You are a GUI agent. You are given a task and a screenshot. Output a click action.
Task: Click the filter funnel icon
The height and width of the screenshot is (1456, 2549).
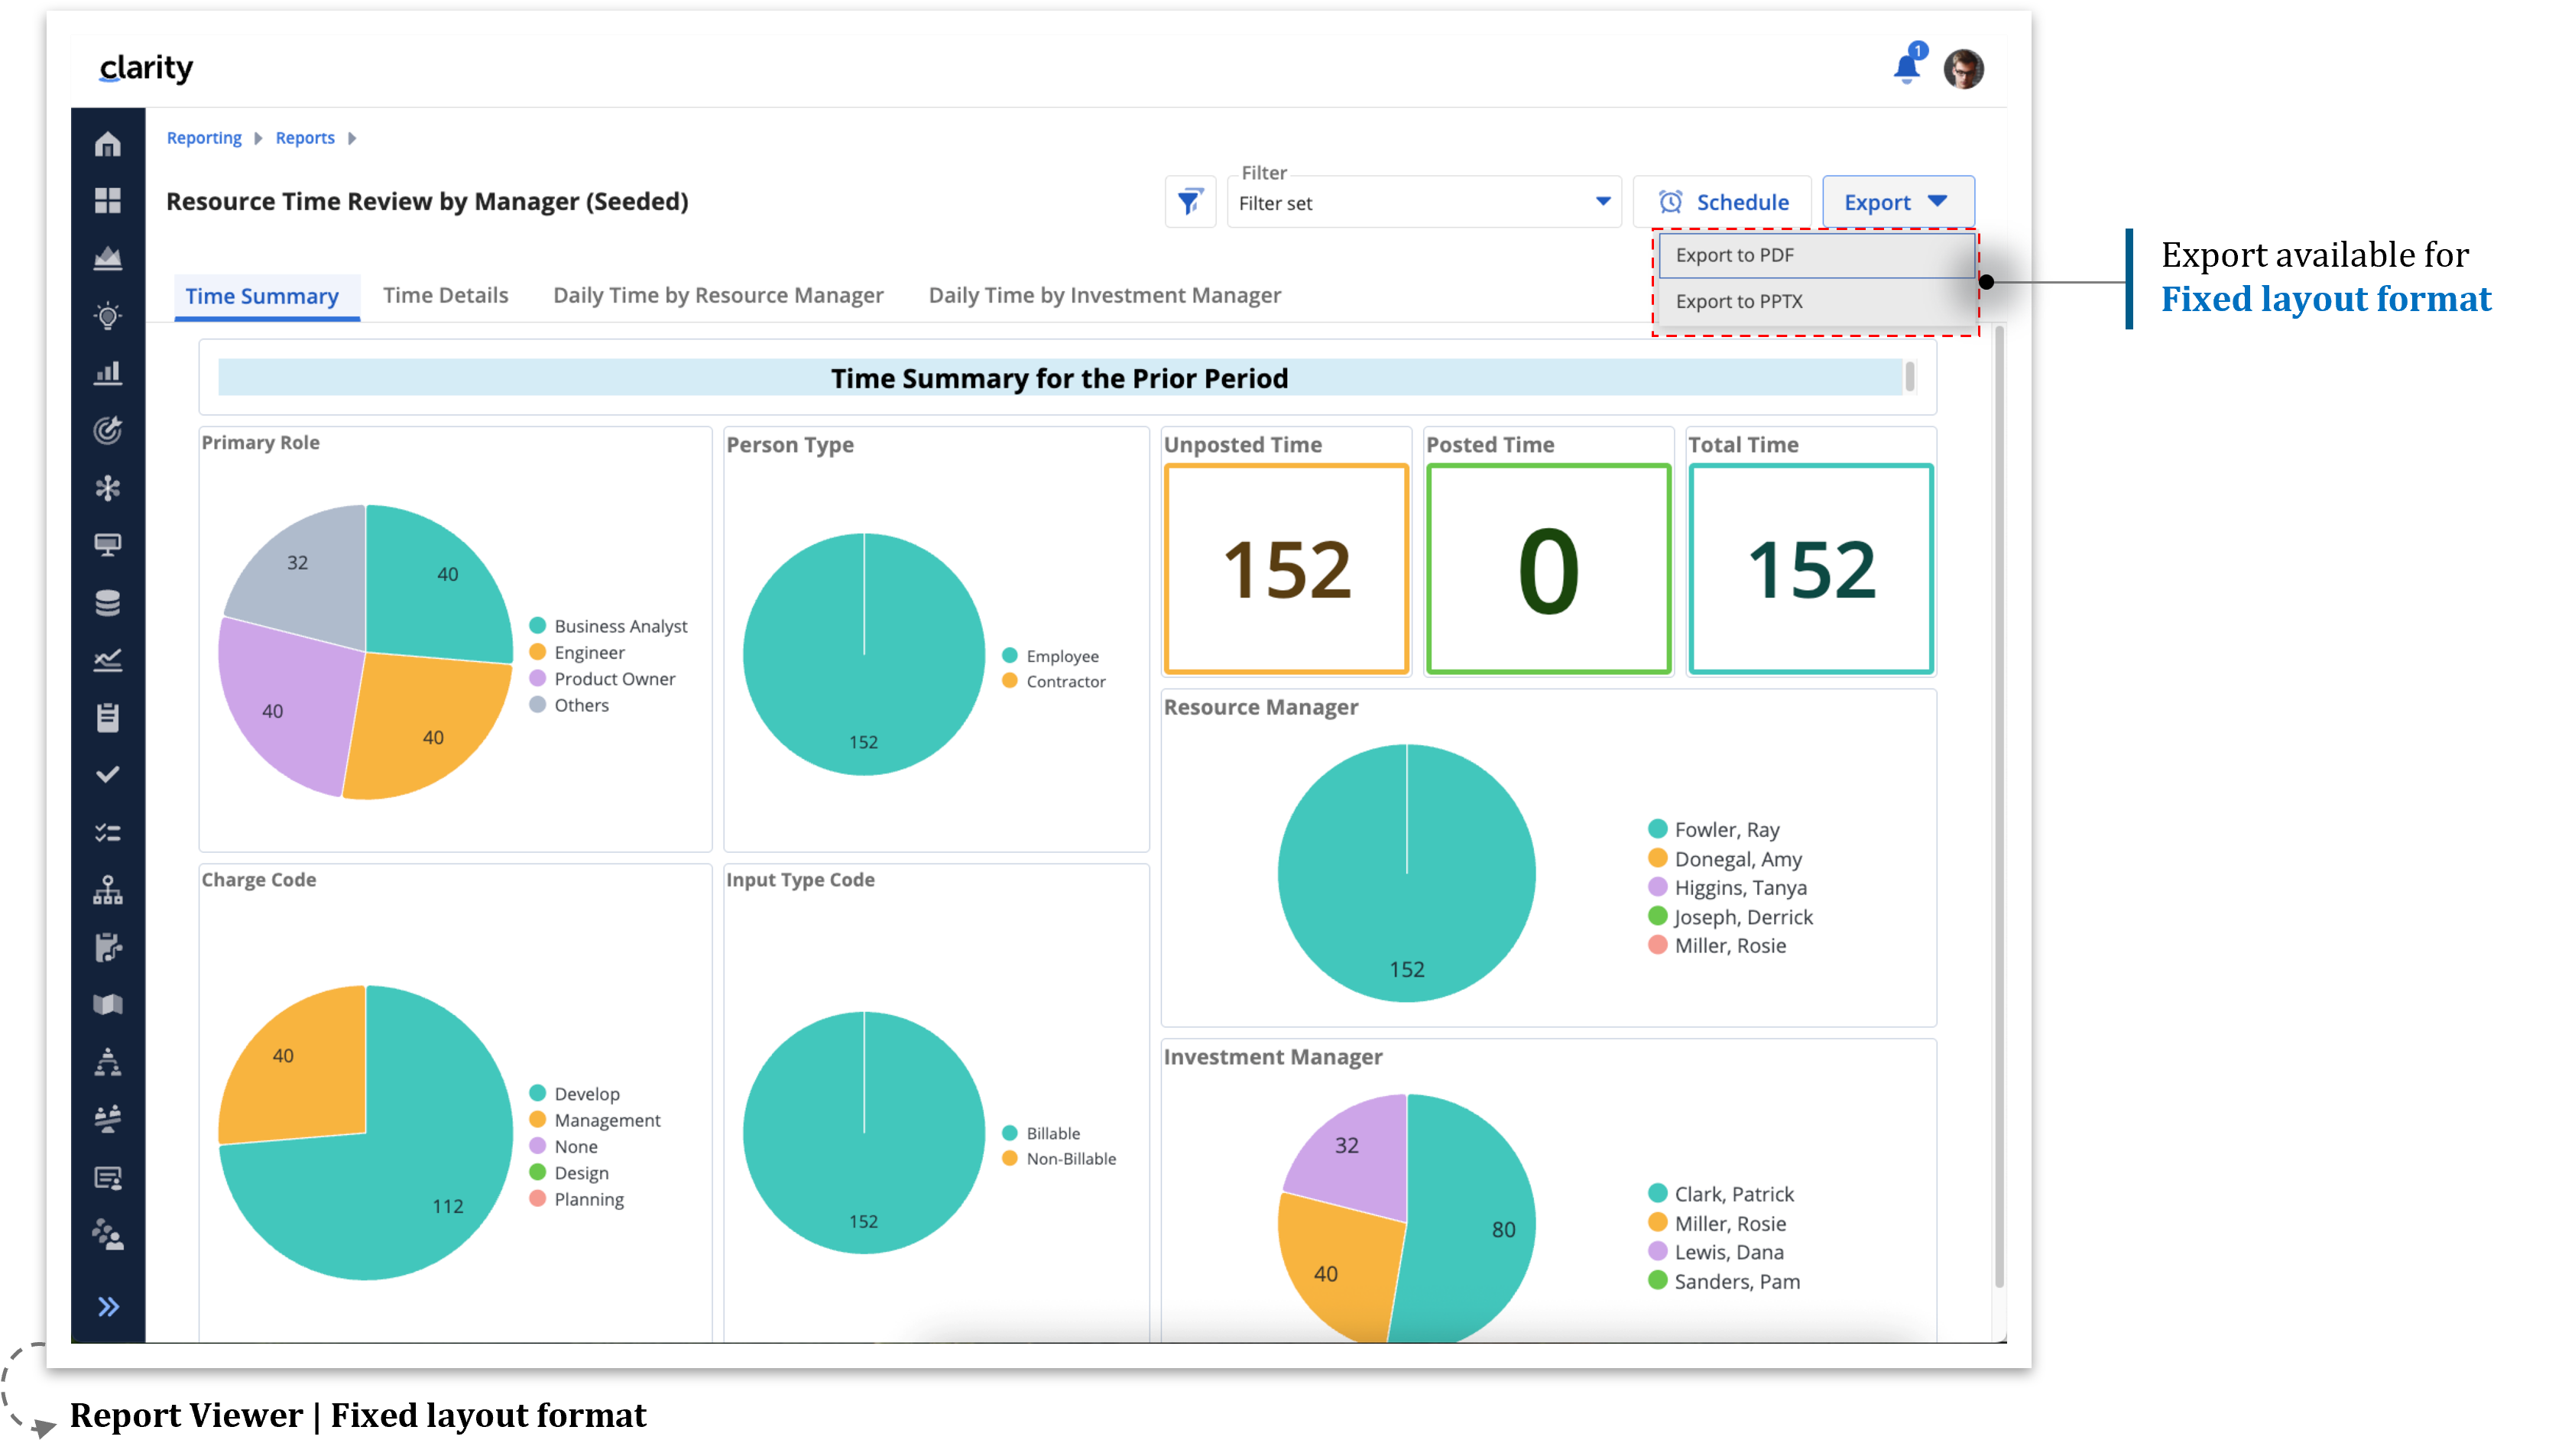coord(1189,201)
